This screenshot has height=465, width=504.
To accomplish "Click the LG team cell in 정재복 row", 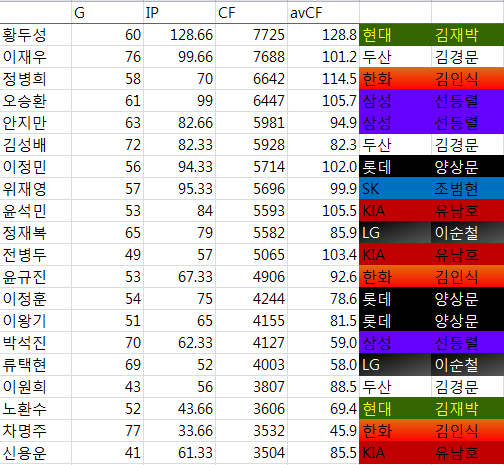I will pos(395,233).
